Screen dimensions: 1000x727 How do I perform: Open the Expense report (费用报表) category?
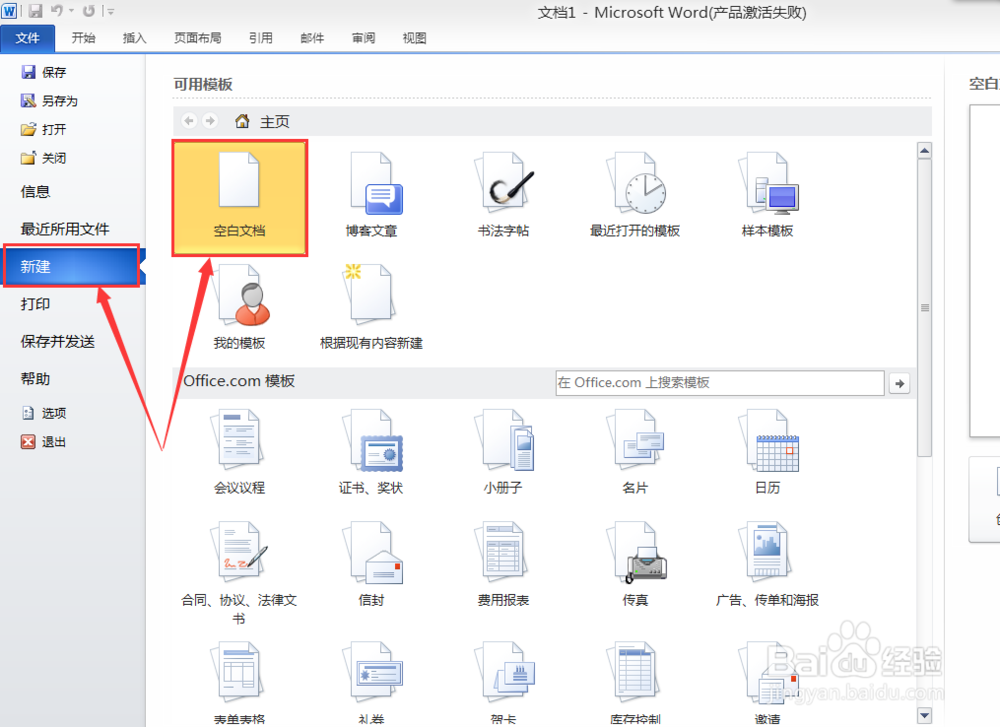pos(503,565)
